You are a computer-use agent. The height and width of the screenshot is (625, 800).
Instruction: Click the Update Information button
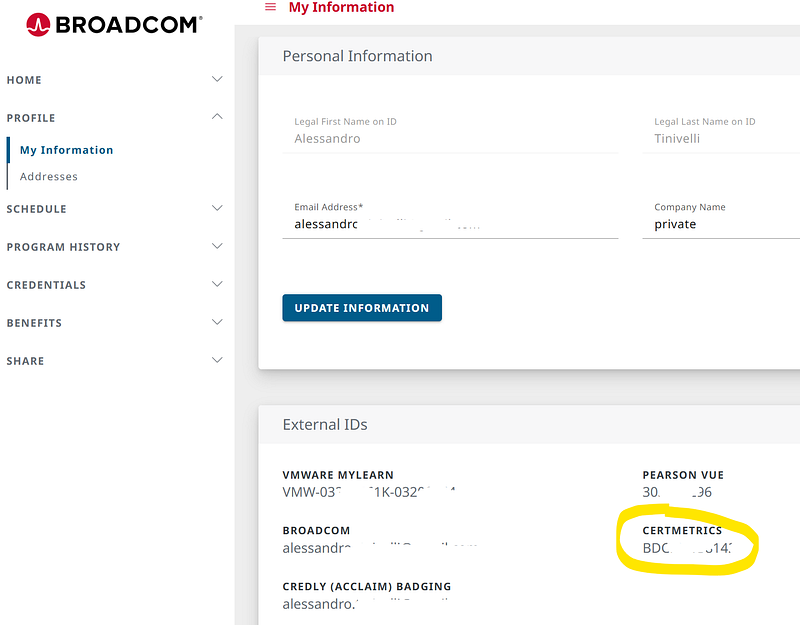[362, 308]
